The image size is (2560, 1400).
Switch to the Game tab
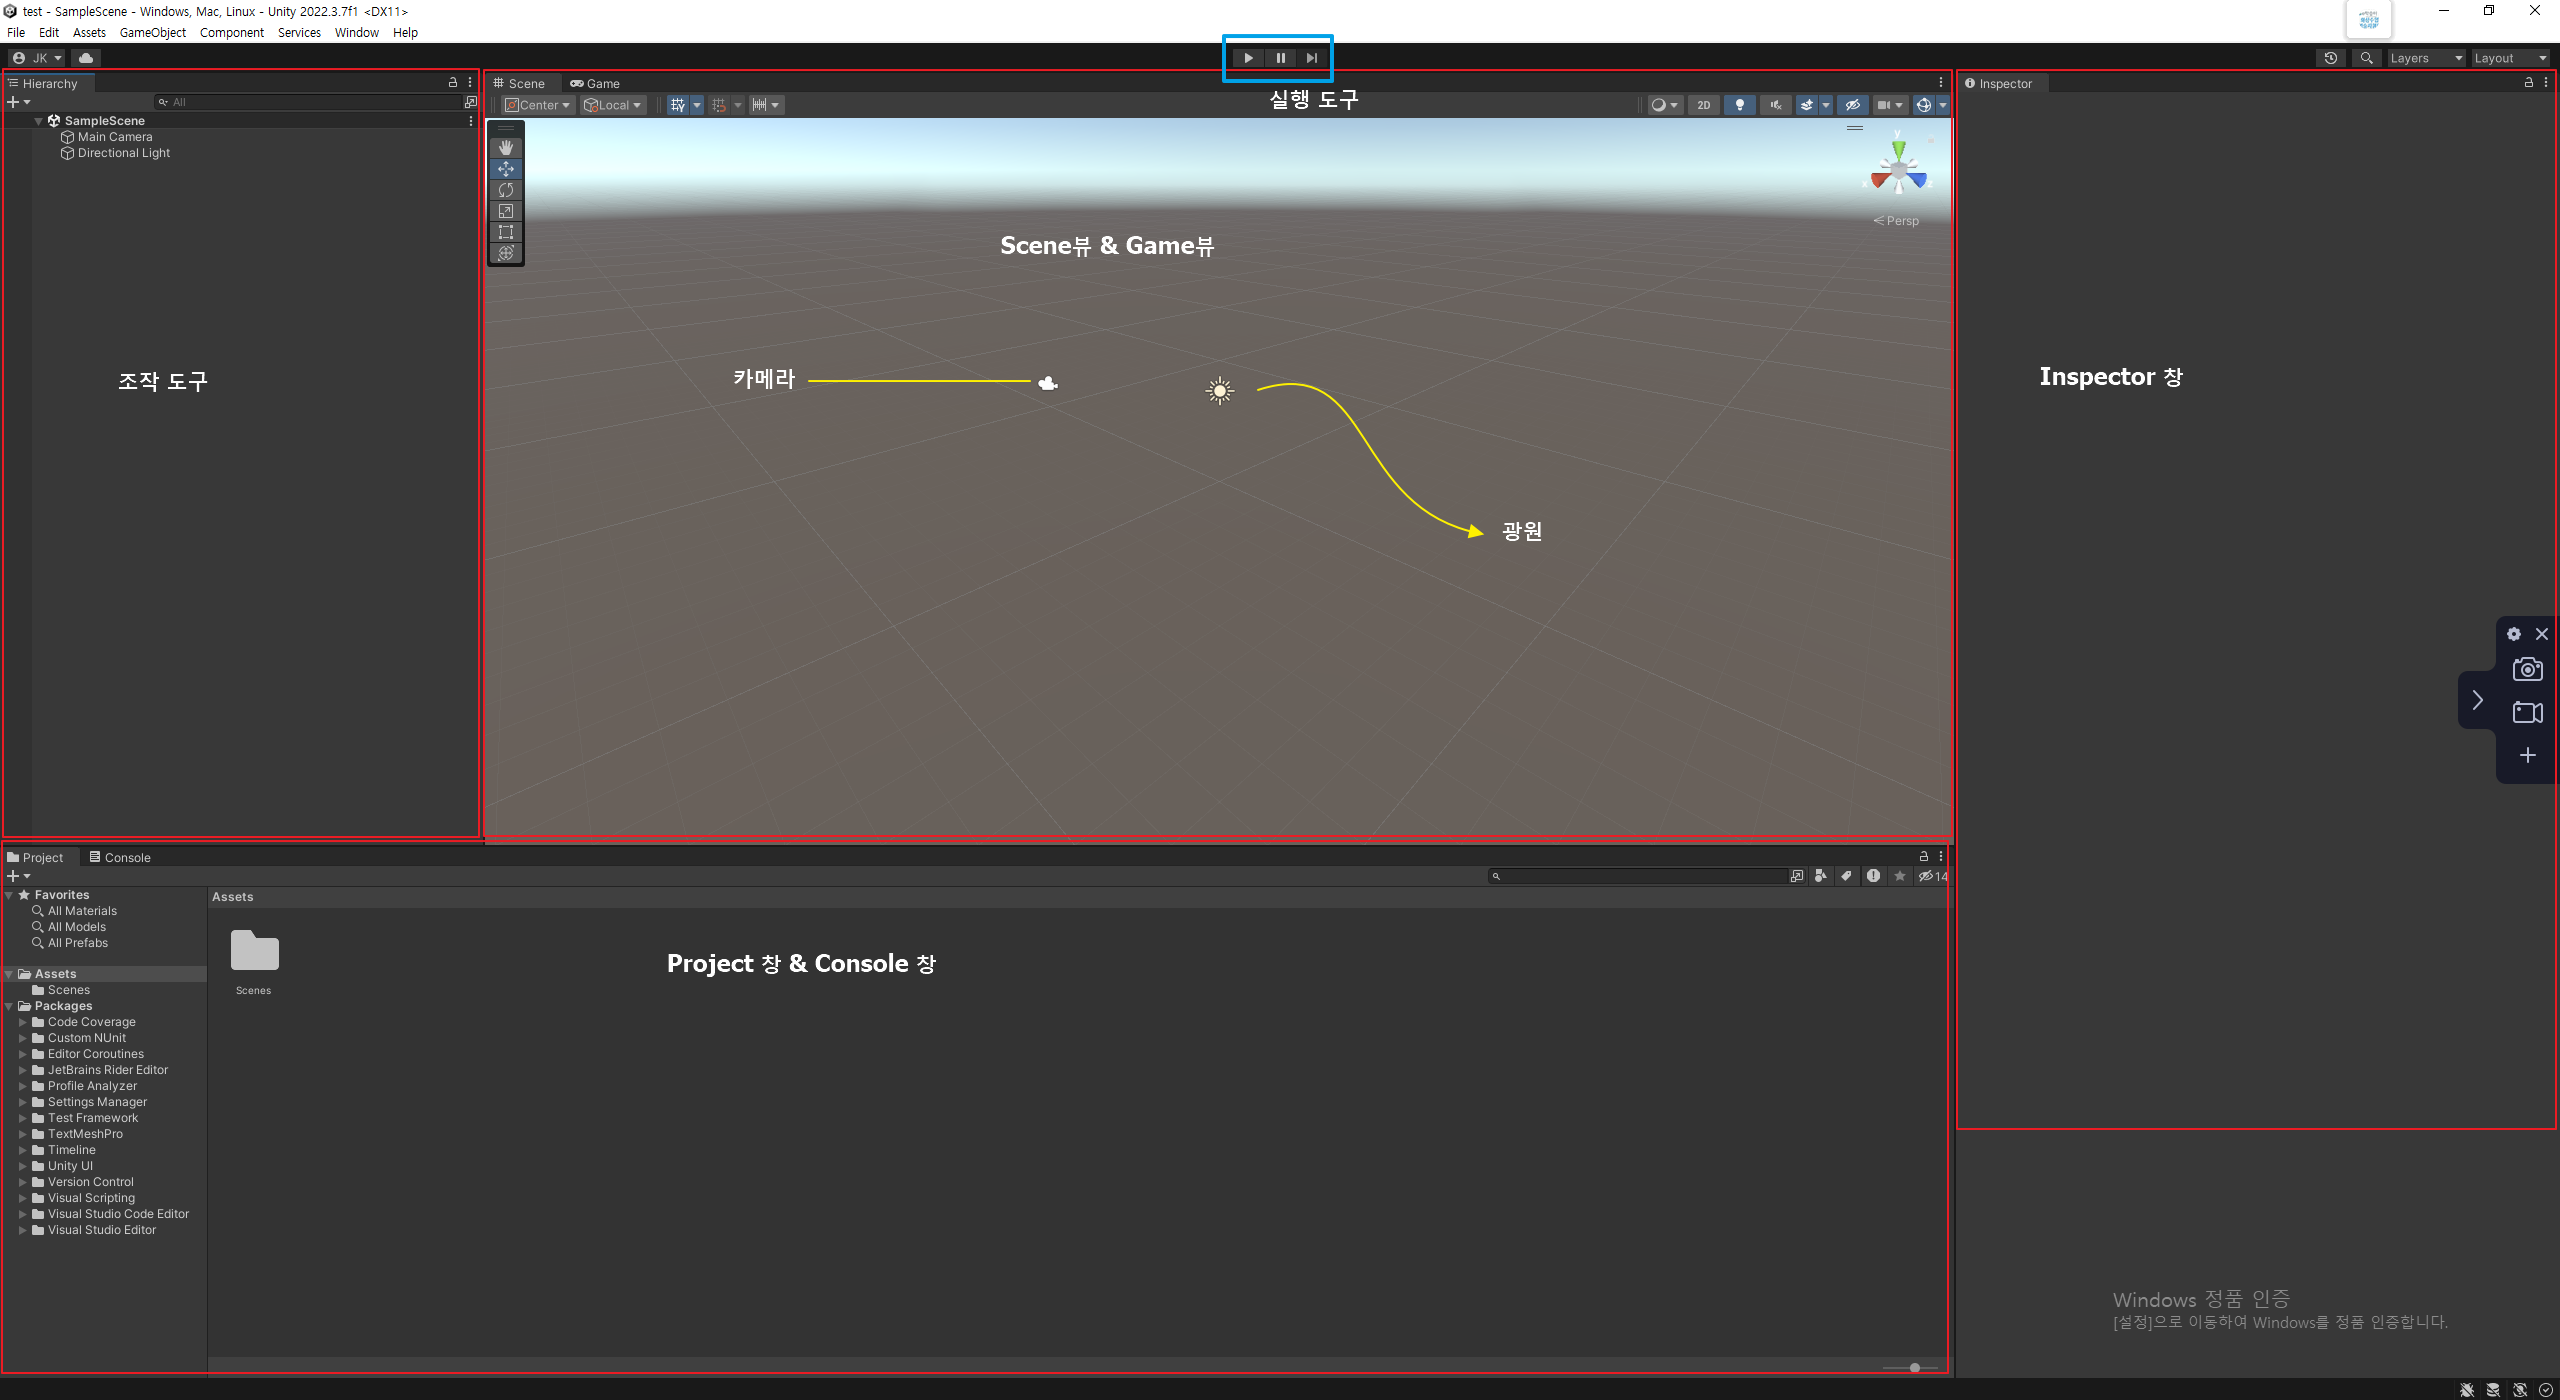pos(596,84)
